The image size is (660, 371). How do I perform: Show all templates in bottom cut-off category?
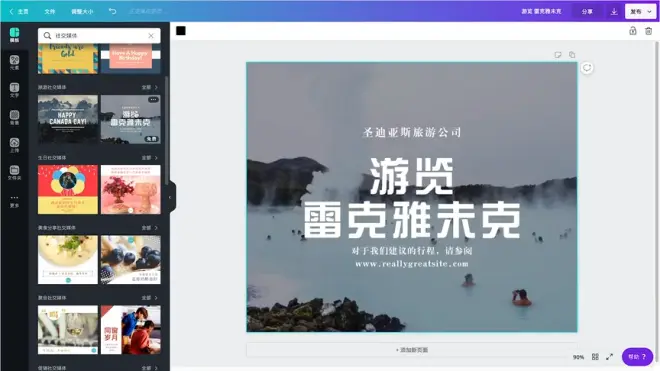(149, 368)
